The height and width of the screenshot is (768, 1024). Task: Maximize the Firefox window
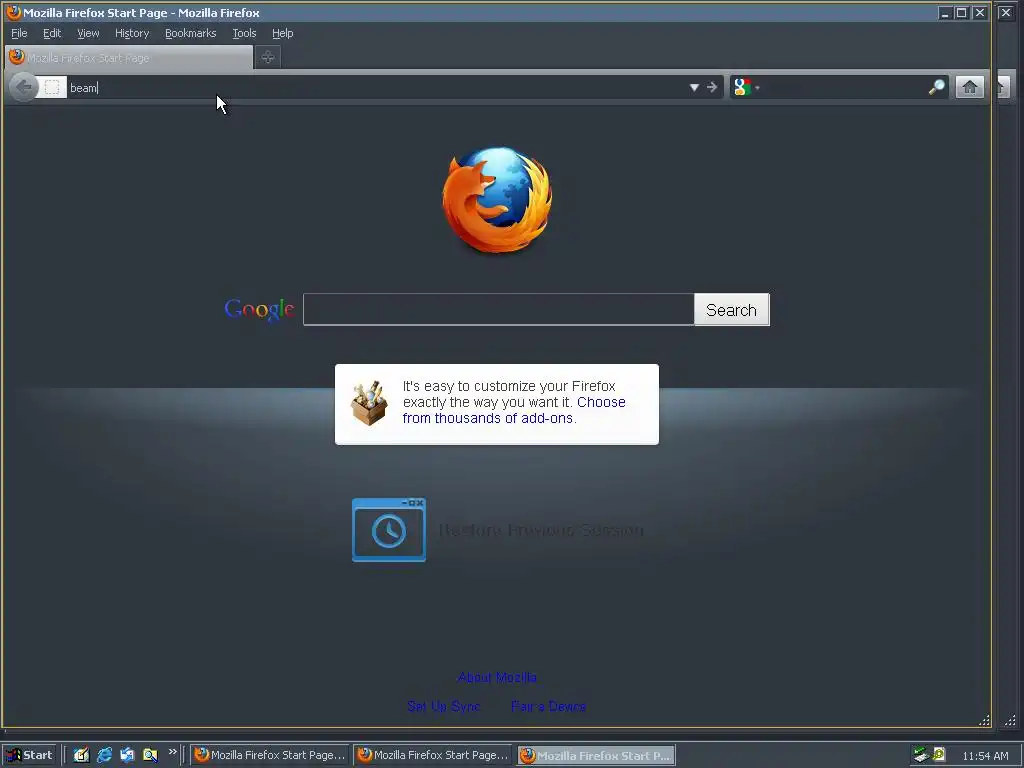[961, 12]
